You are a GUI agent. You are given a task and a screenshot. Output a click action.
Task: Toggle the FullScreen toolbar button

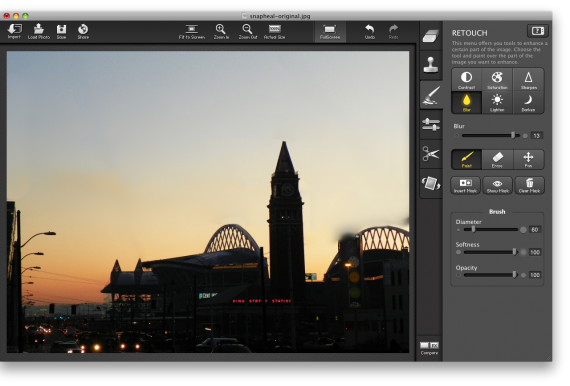coord(330,31)
